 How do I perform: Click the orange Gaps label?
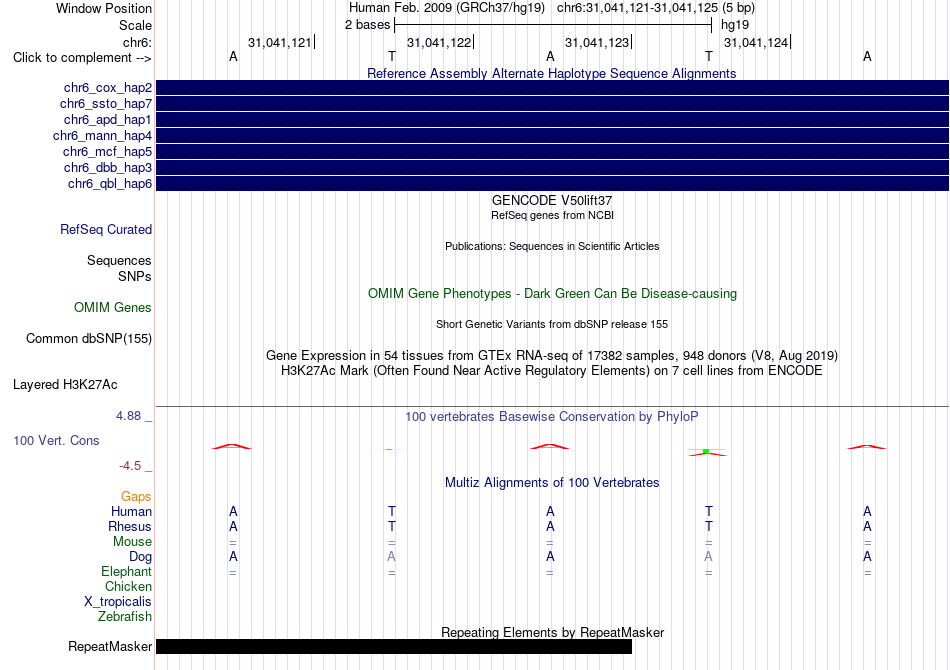[x=136, y=497]
